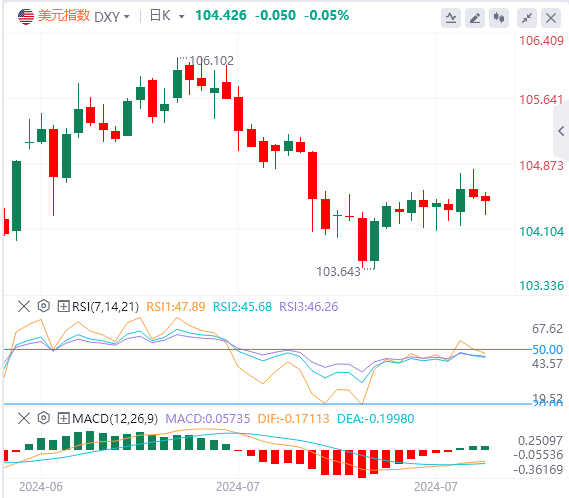The height and width of the screenshot is (498, 569).
Task: Click the MACD(12,26,9) indicator label
Action: click(x=115, y=419)
